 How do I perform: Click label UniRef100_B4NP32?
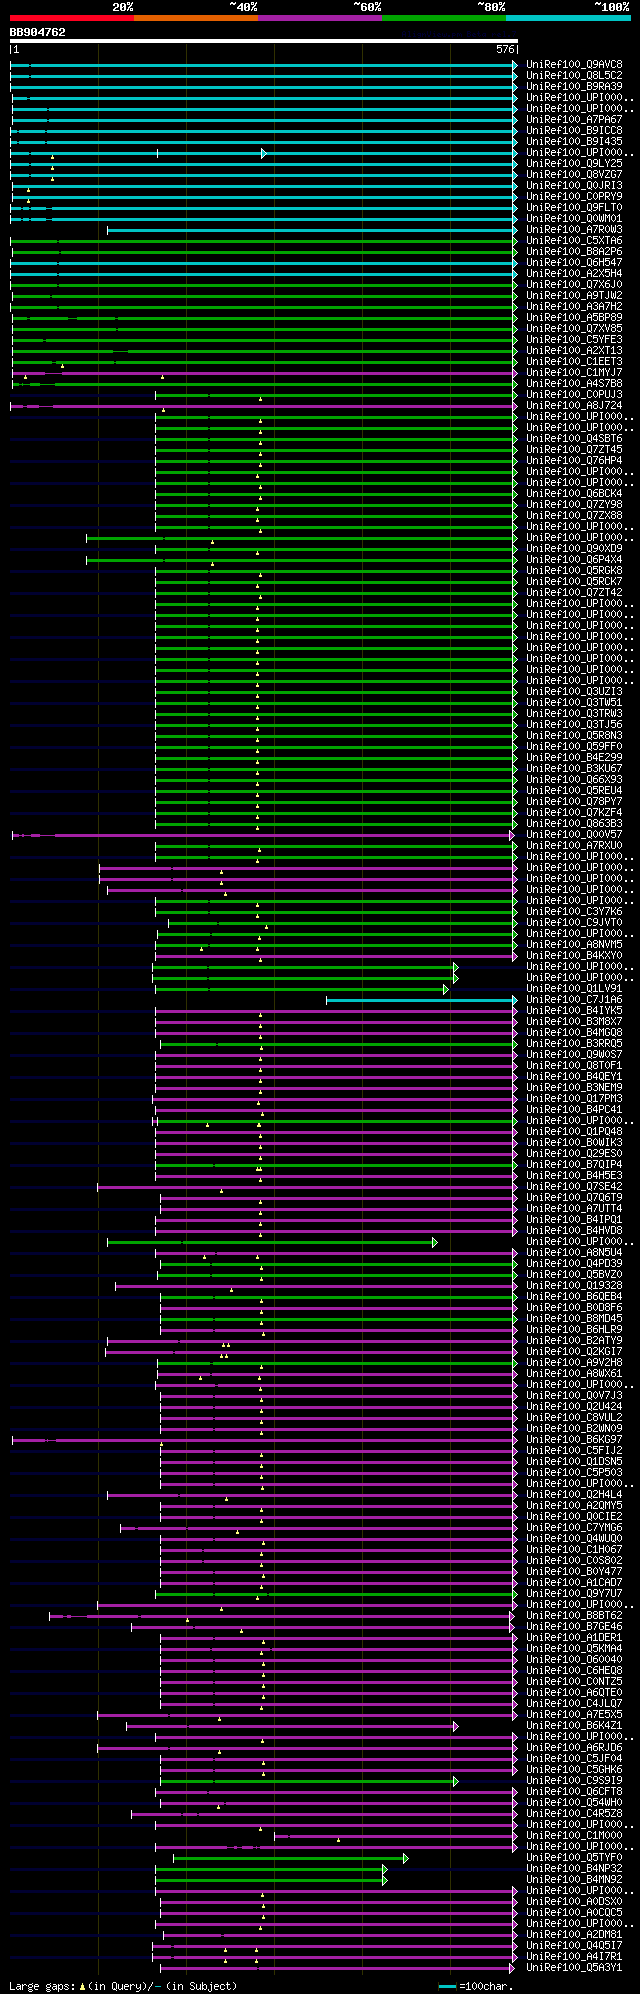(574, 1868)
